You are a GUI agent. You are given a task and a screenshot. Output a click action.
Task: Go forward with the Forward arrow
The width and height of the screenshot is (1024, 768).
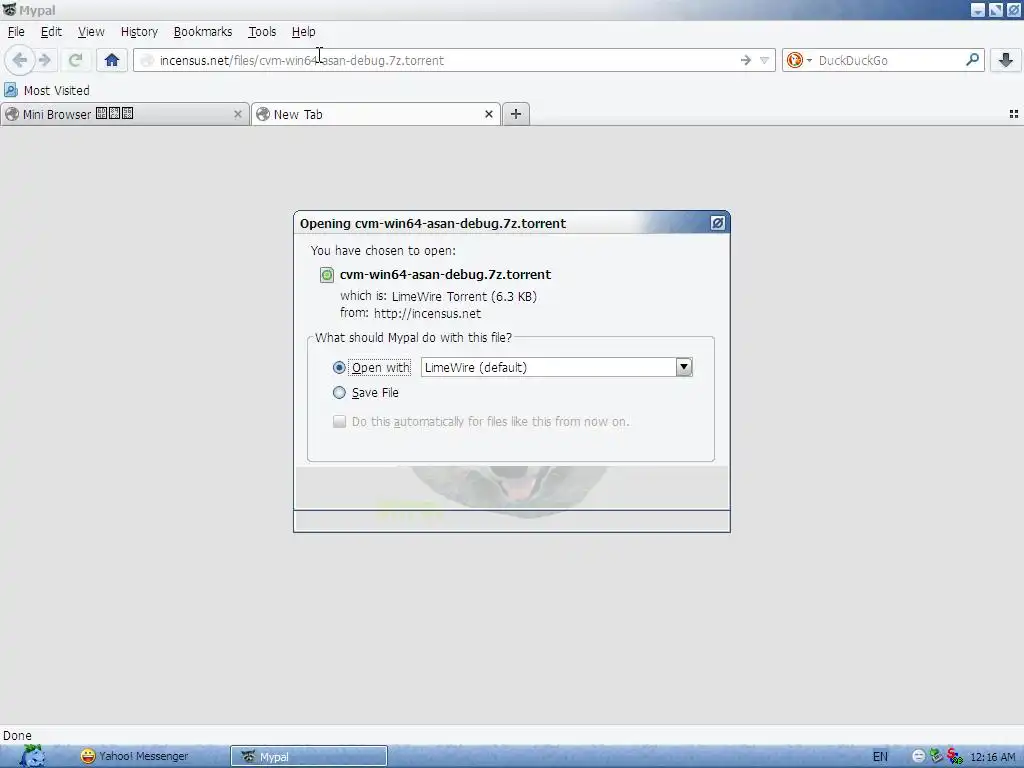pos(44,60)
